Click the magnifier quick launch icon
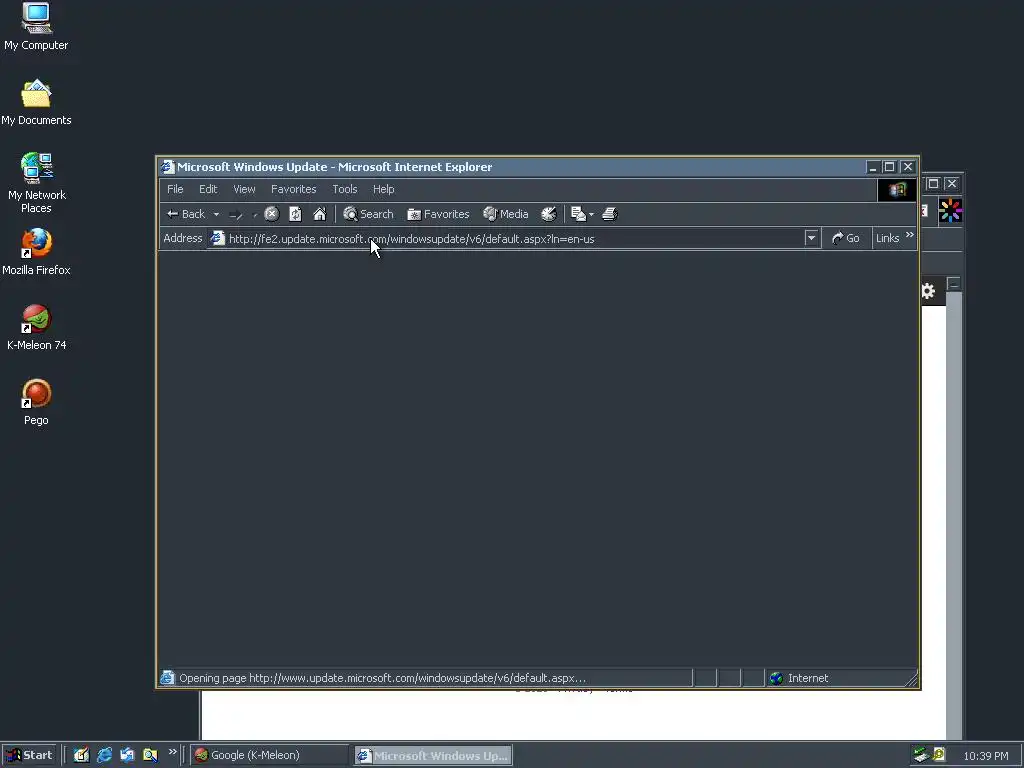This screenshot has height=768, width=1024. [x=150, y=755]
